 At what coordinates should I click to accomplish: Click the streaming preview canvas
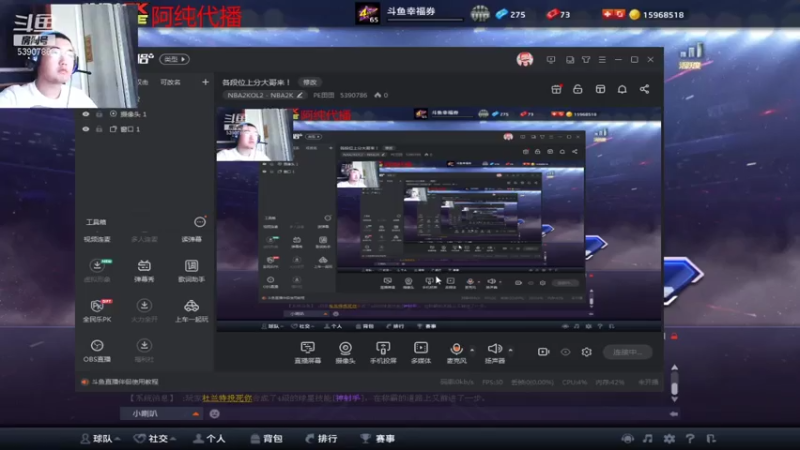(x=439, y=220)
